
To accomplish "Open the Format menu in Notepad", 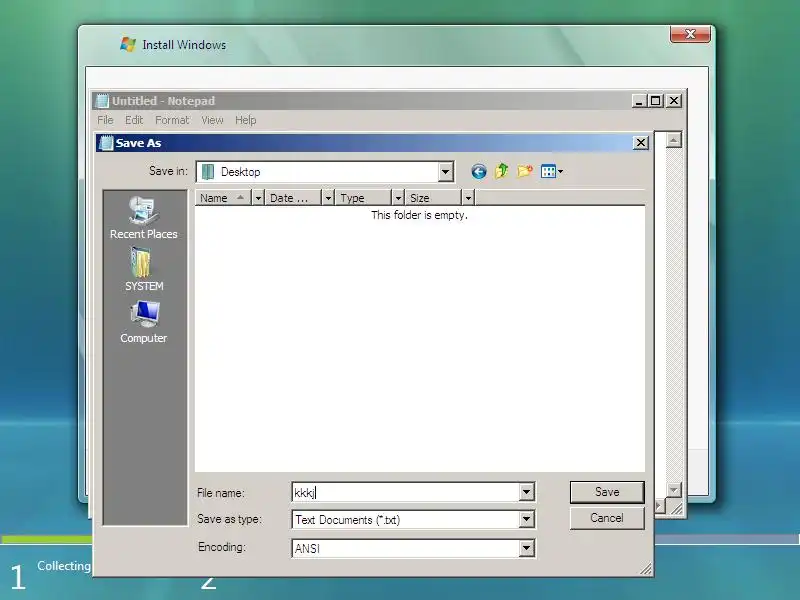I will tap(172, 120).
